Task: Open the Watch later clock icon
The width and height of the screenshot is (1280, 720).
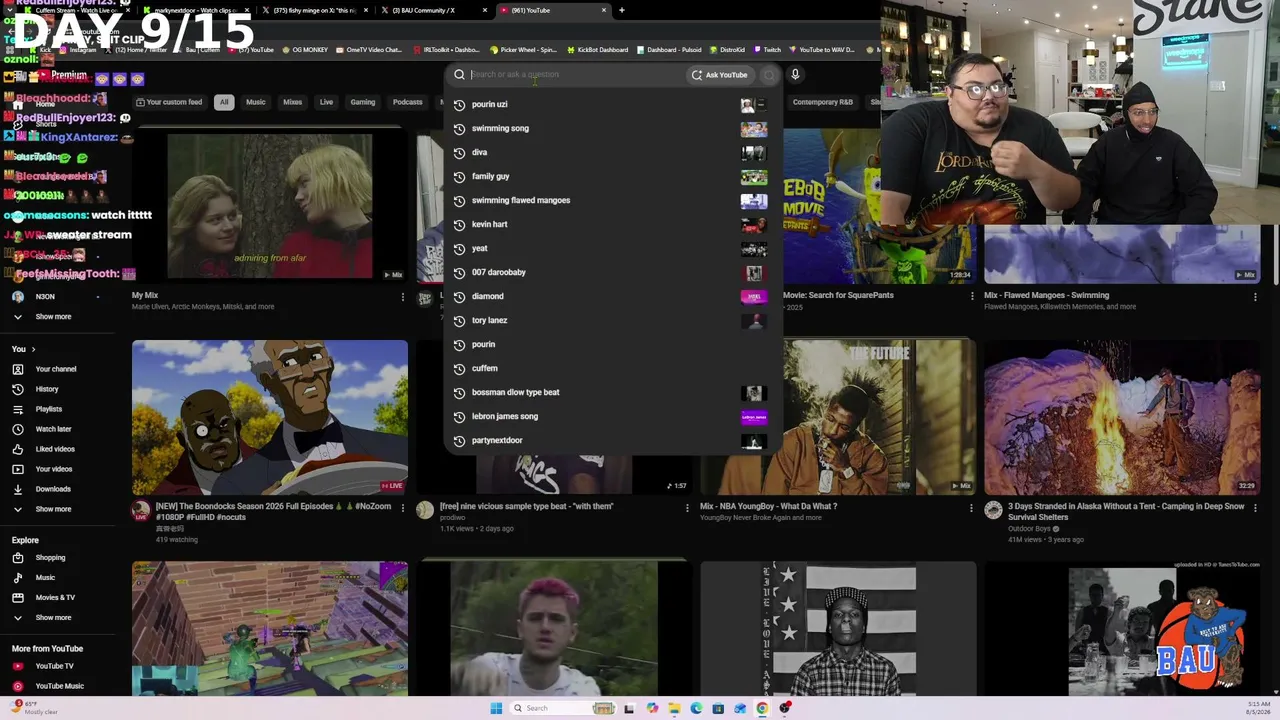Action: point(18,429)
